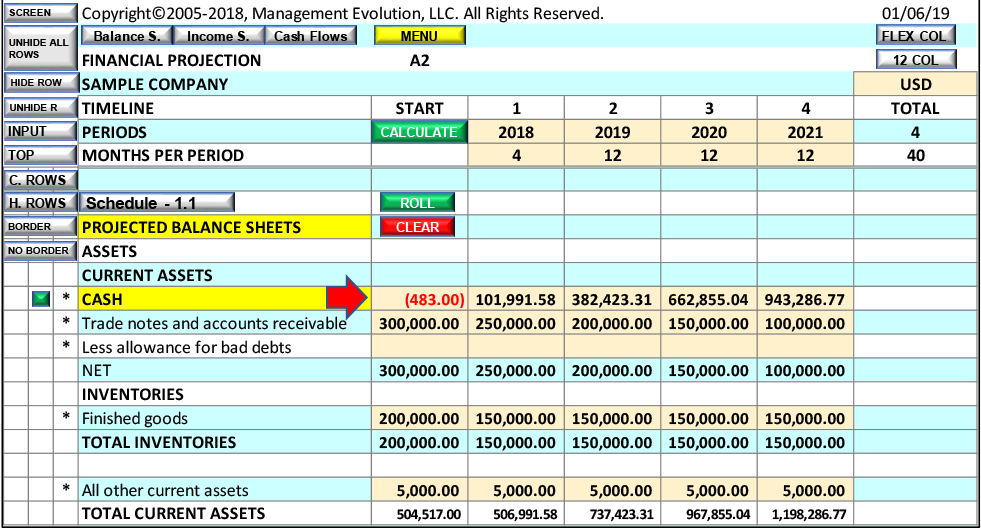Select the USD currency cell
This screenshot has height=532, width=981.
point(915,84)
